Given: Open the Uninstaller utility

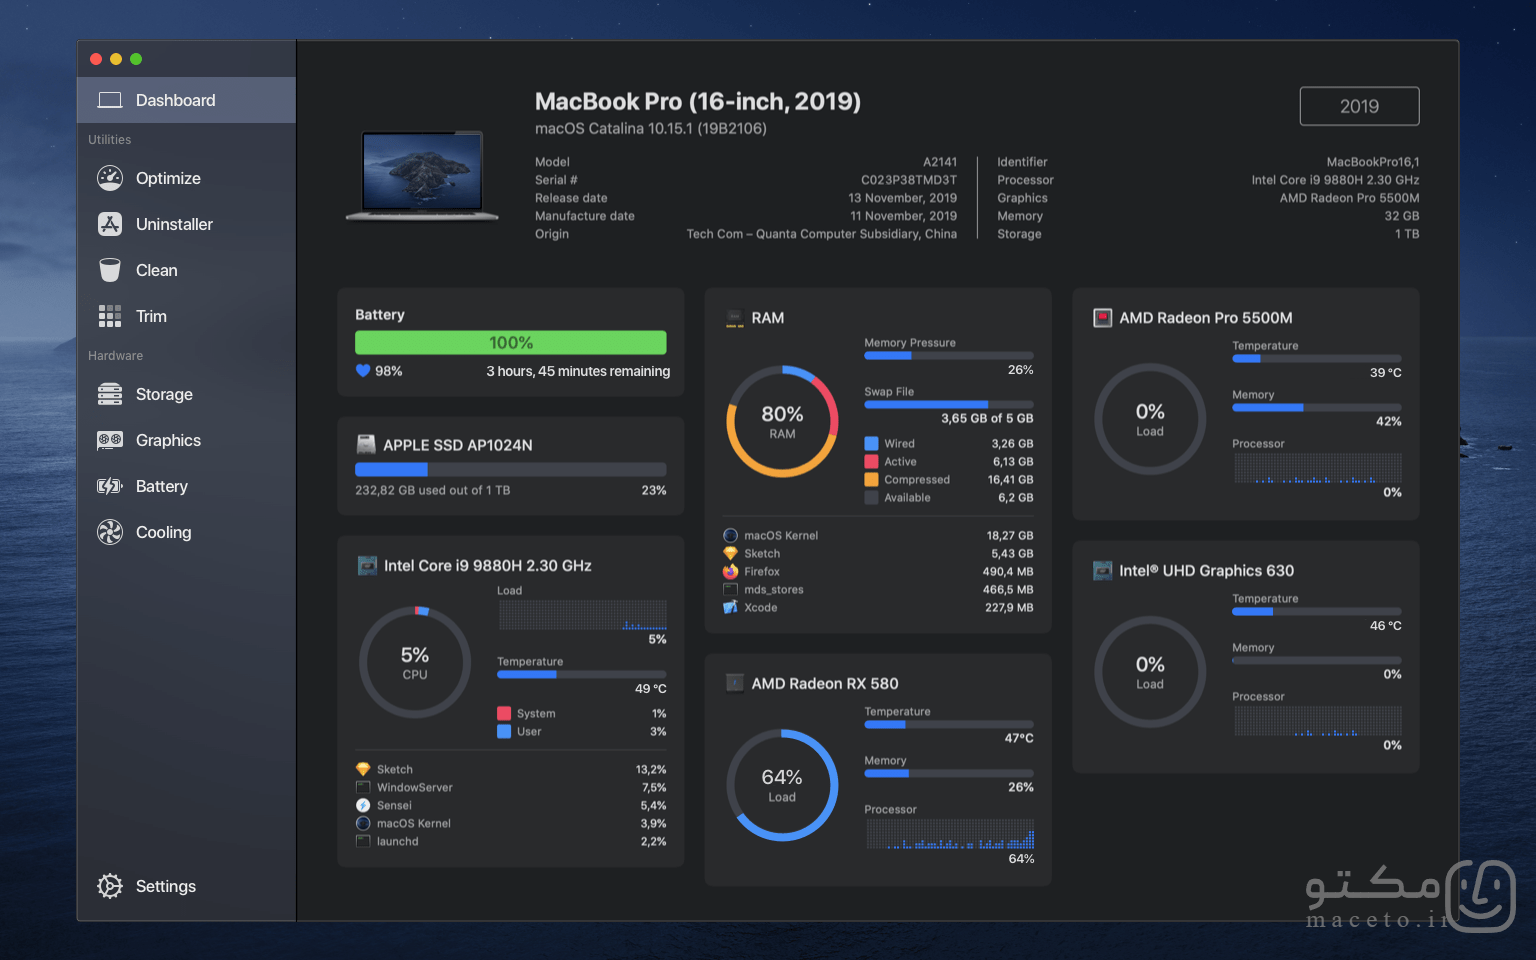Looking at the screenshot, I should pyautogui.click(x=187, y=224).
